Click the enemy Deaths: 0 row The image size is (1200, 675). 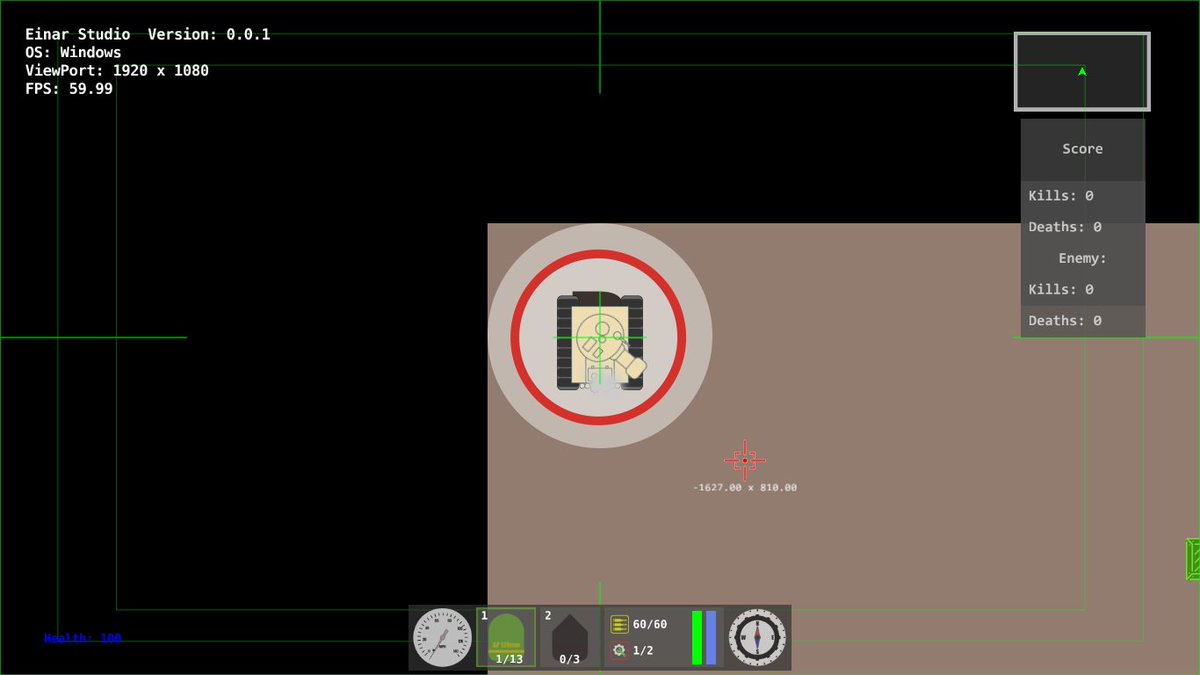tap(1082, 320)
